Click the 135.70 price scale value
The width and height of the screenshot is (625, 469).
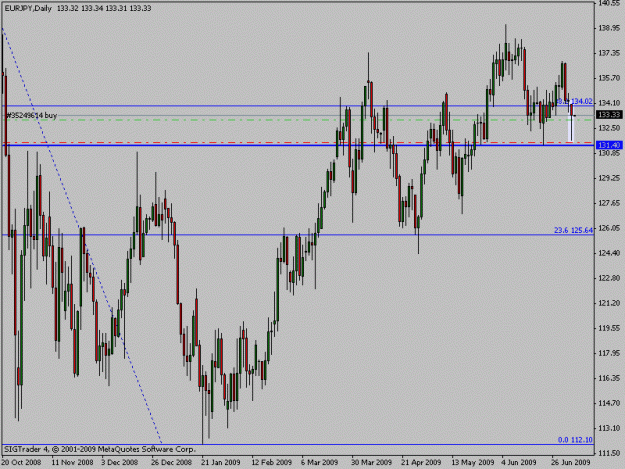[609, 78]
